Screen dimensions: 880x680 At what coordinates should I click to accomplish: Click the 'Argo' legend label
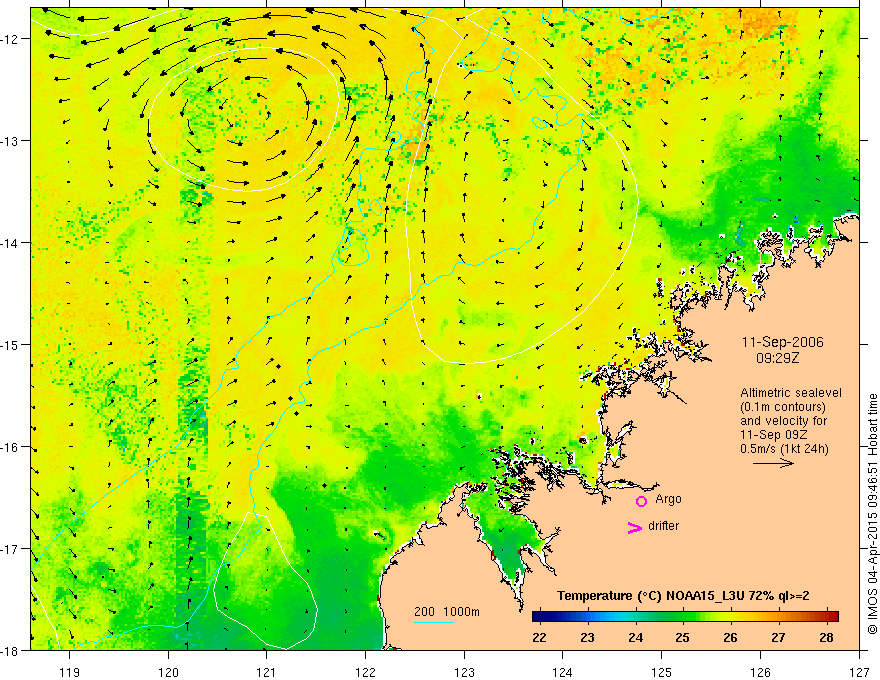(668, 499)
